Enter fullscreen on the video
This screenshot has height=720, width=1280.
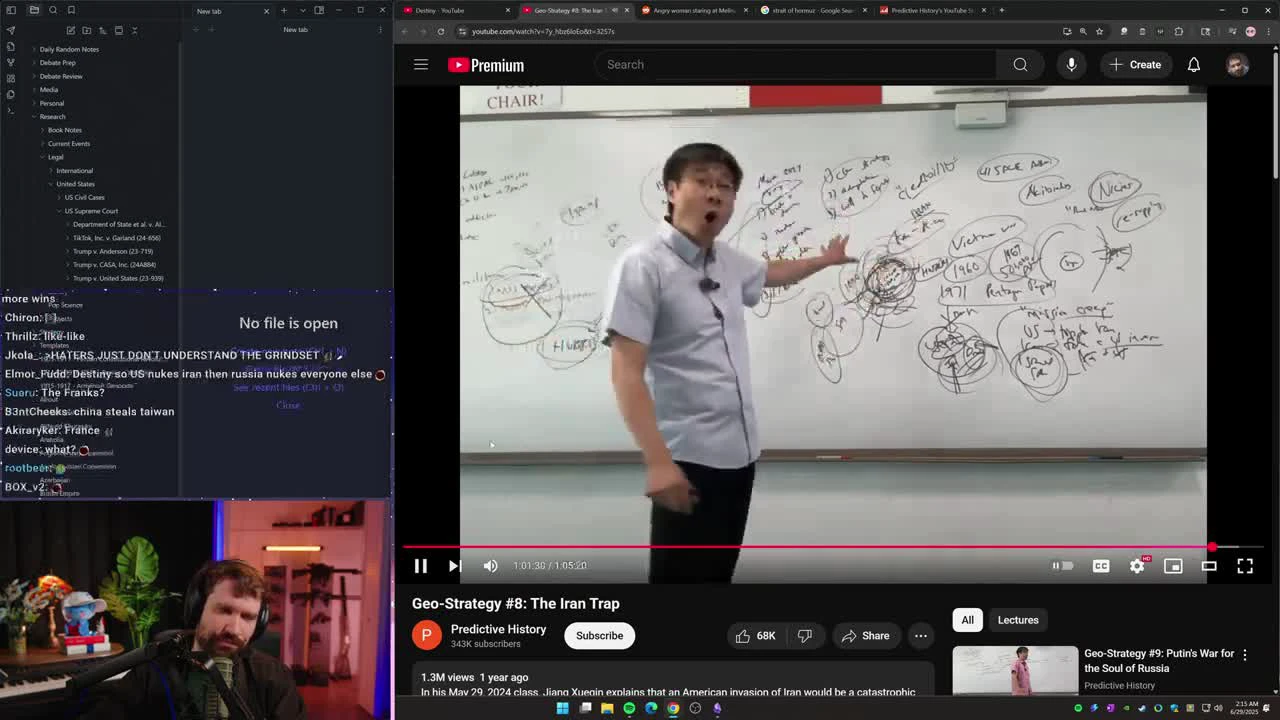[1245, 566]
